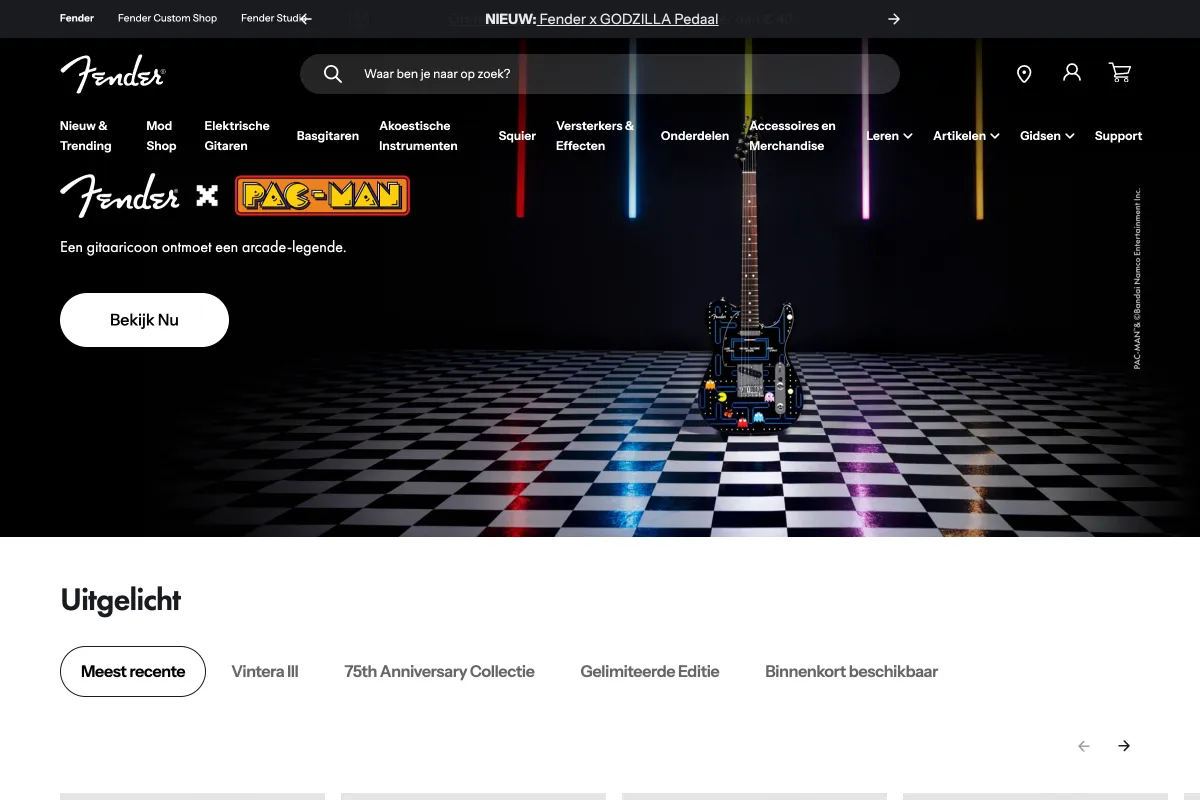Click the search magnifier icon
The image size is (1200, 800).
333,74
